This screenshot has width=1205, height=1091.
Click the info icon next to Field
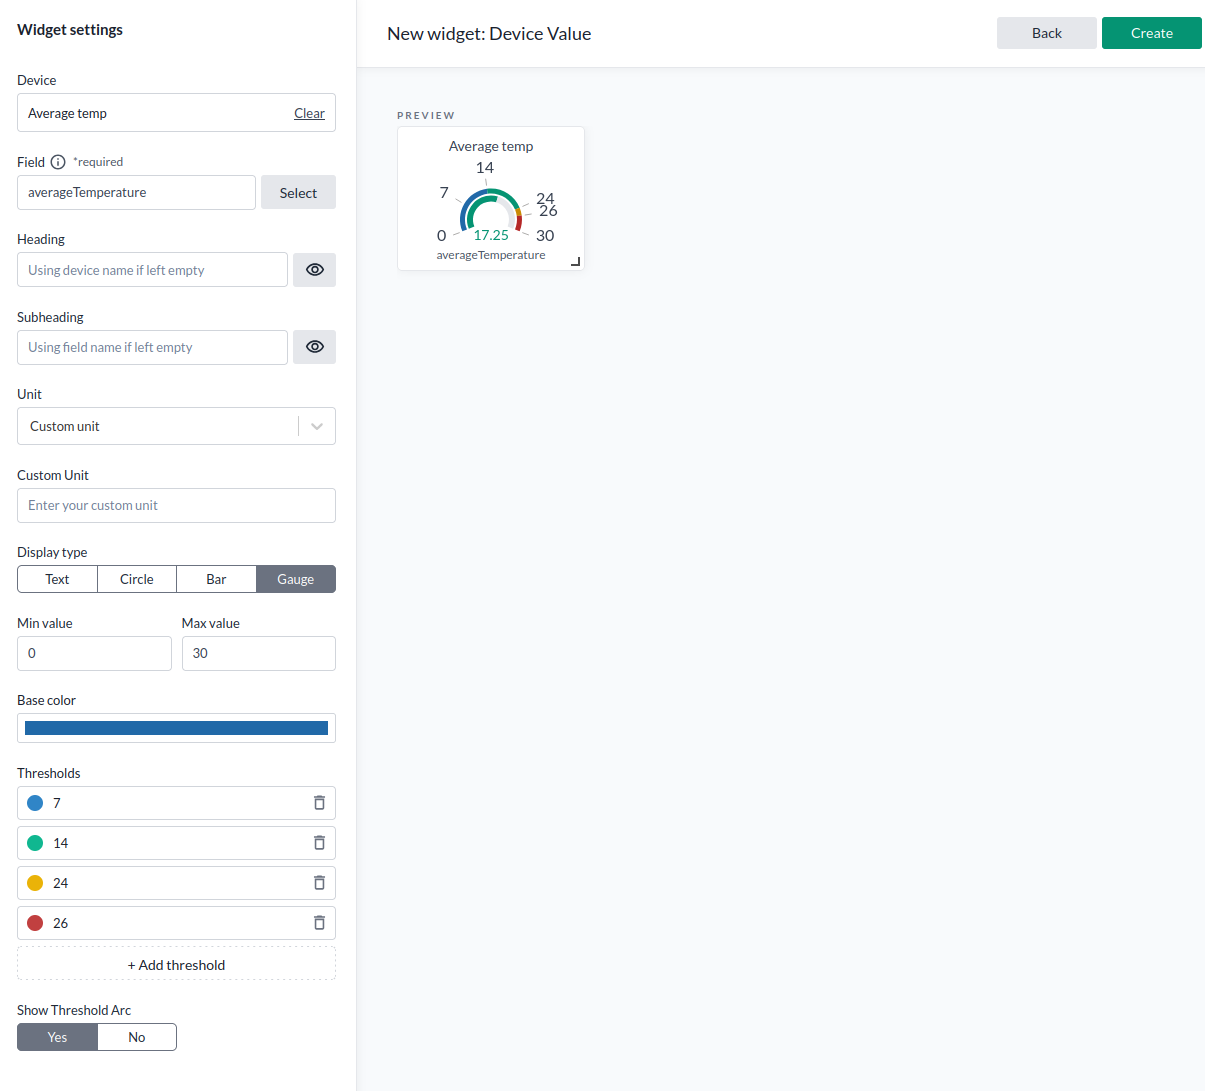(x=58, y=162)
